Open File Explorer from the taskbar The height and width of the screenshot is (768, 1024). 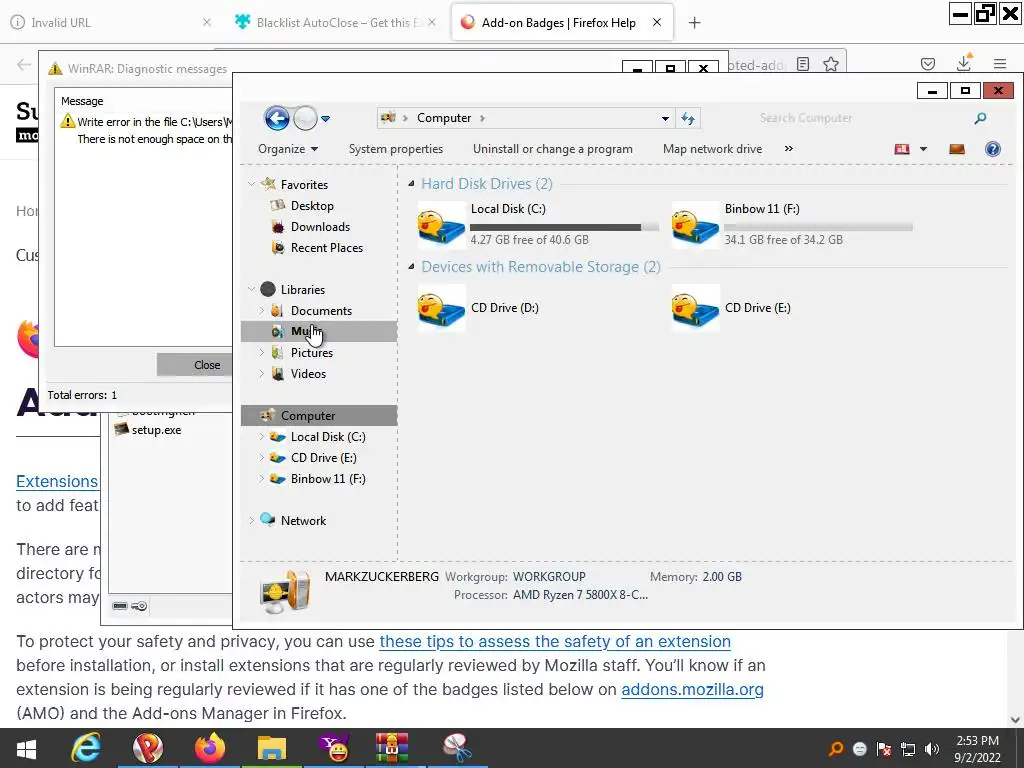tap(272, 748)
